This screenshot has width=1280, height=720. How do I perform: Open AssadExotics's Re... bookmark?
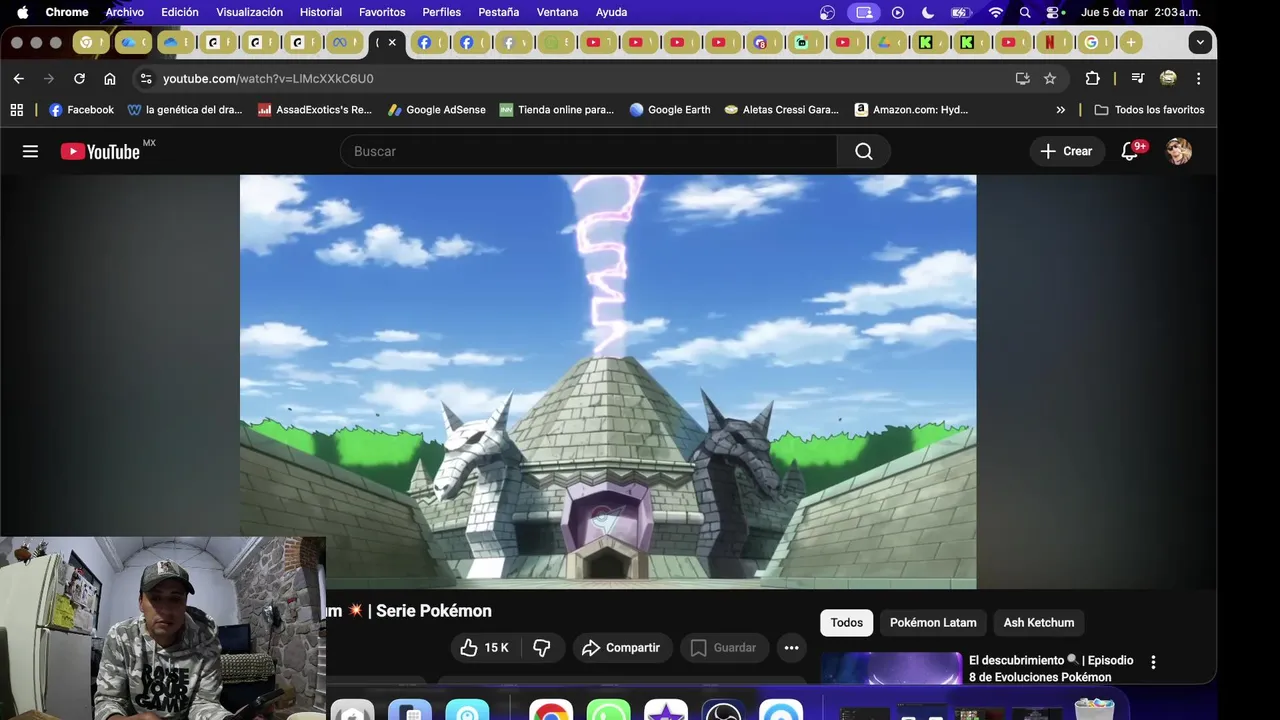pos(315,110)
